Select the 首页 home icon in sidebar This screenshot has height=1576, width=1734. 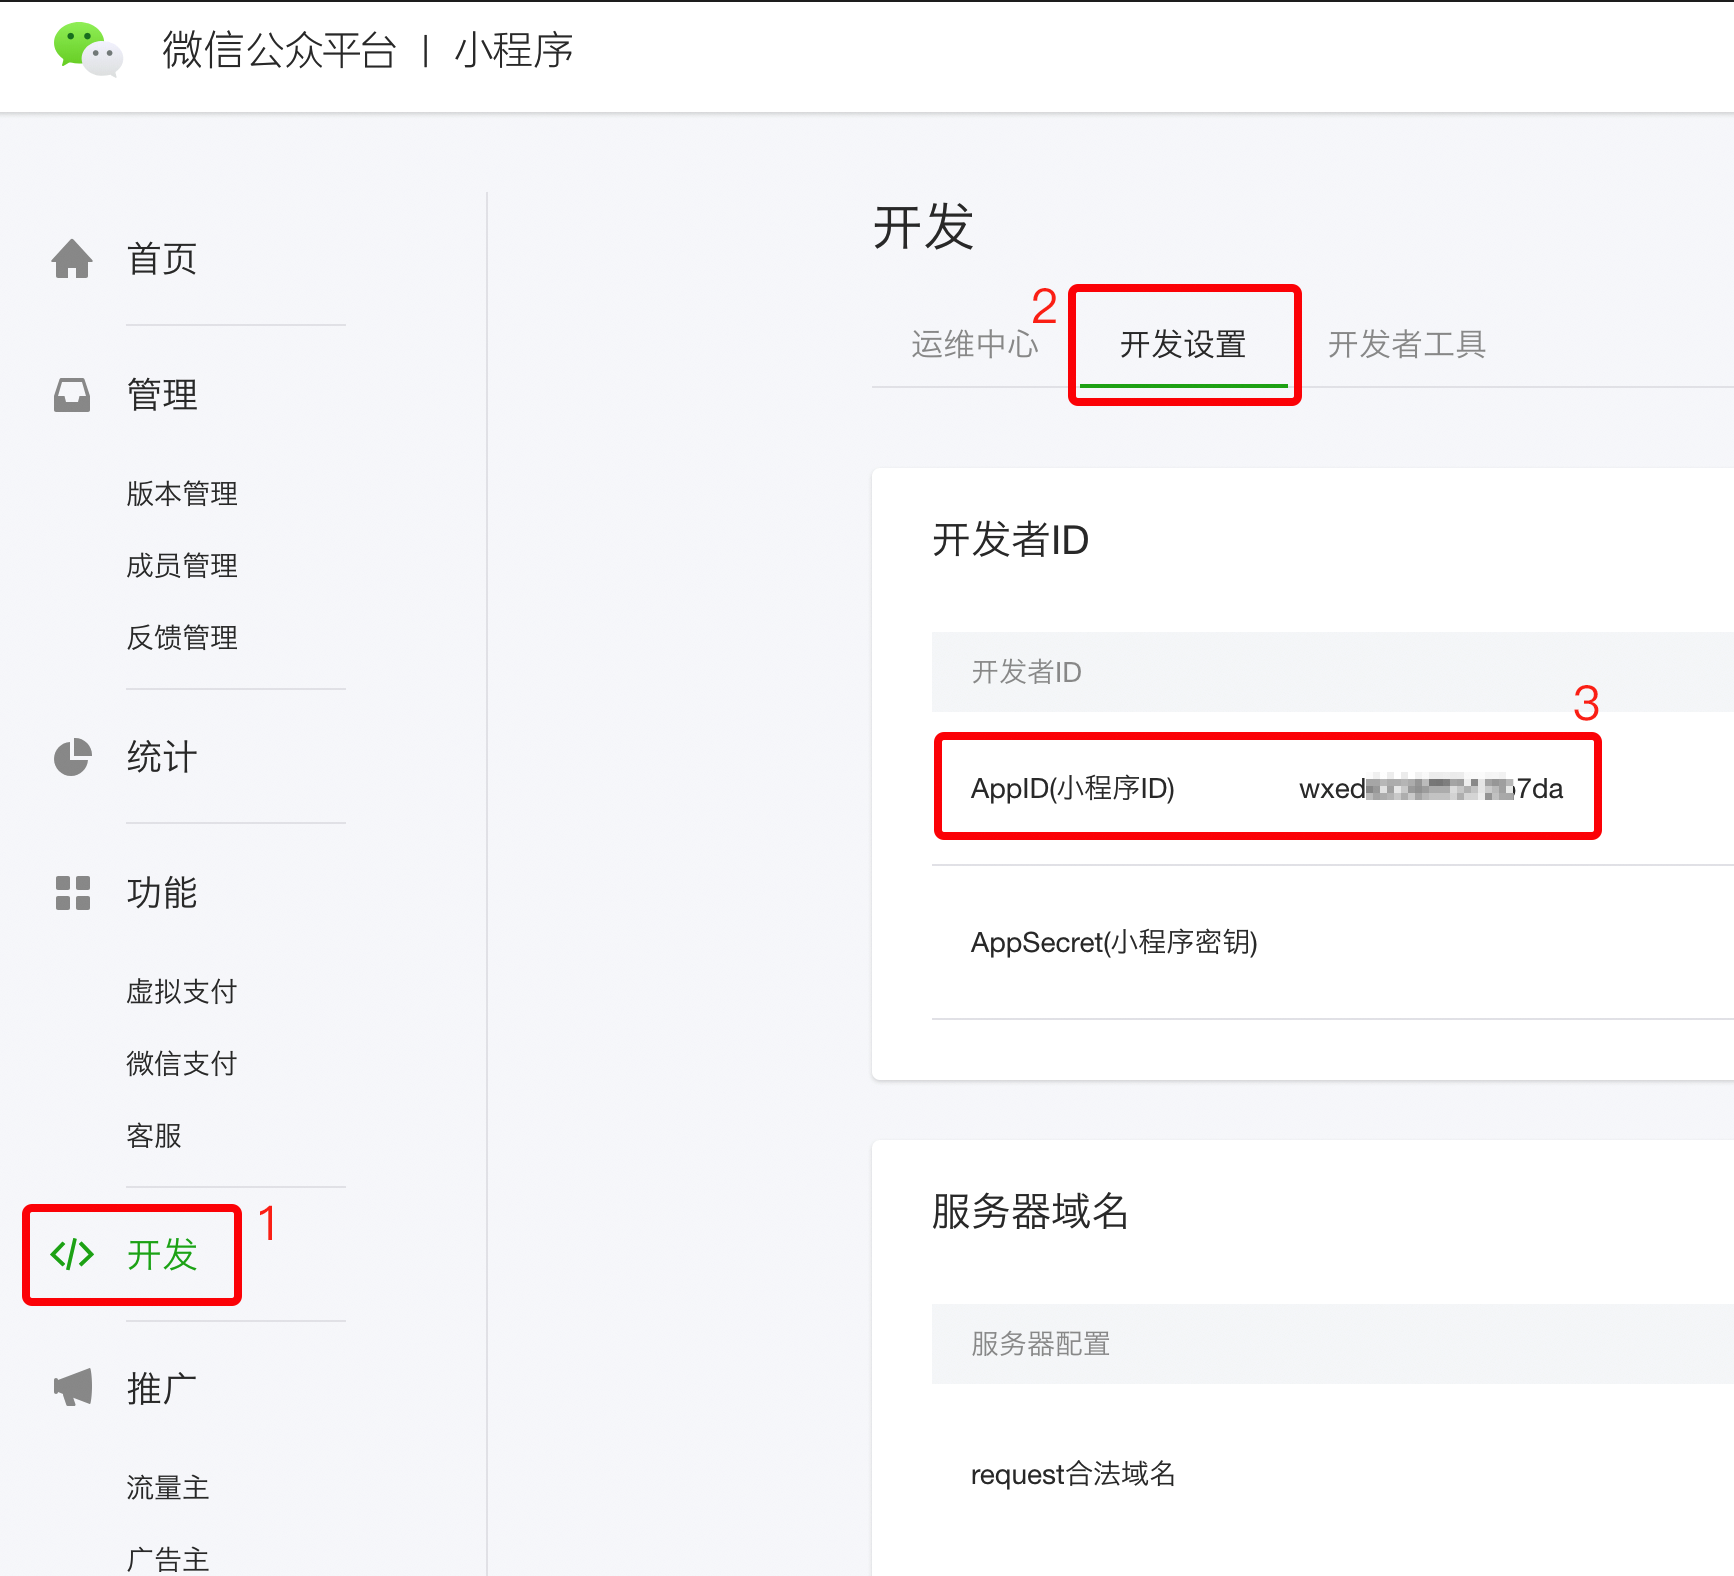coord(72,257)
